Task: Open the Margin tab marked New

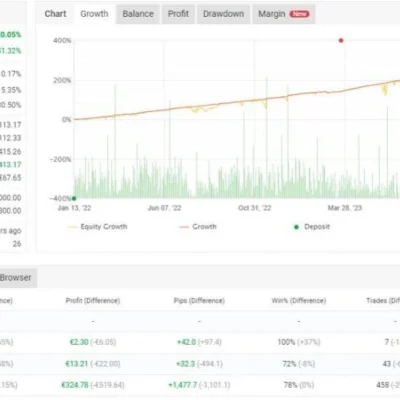Action: (284, 14)
